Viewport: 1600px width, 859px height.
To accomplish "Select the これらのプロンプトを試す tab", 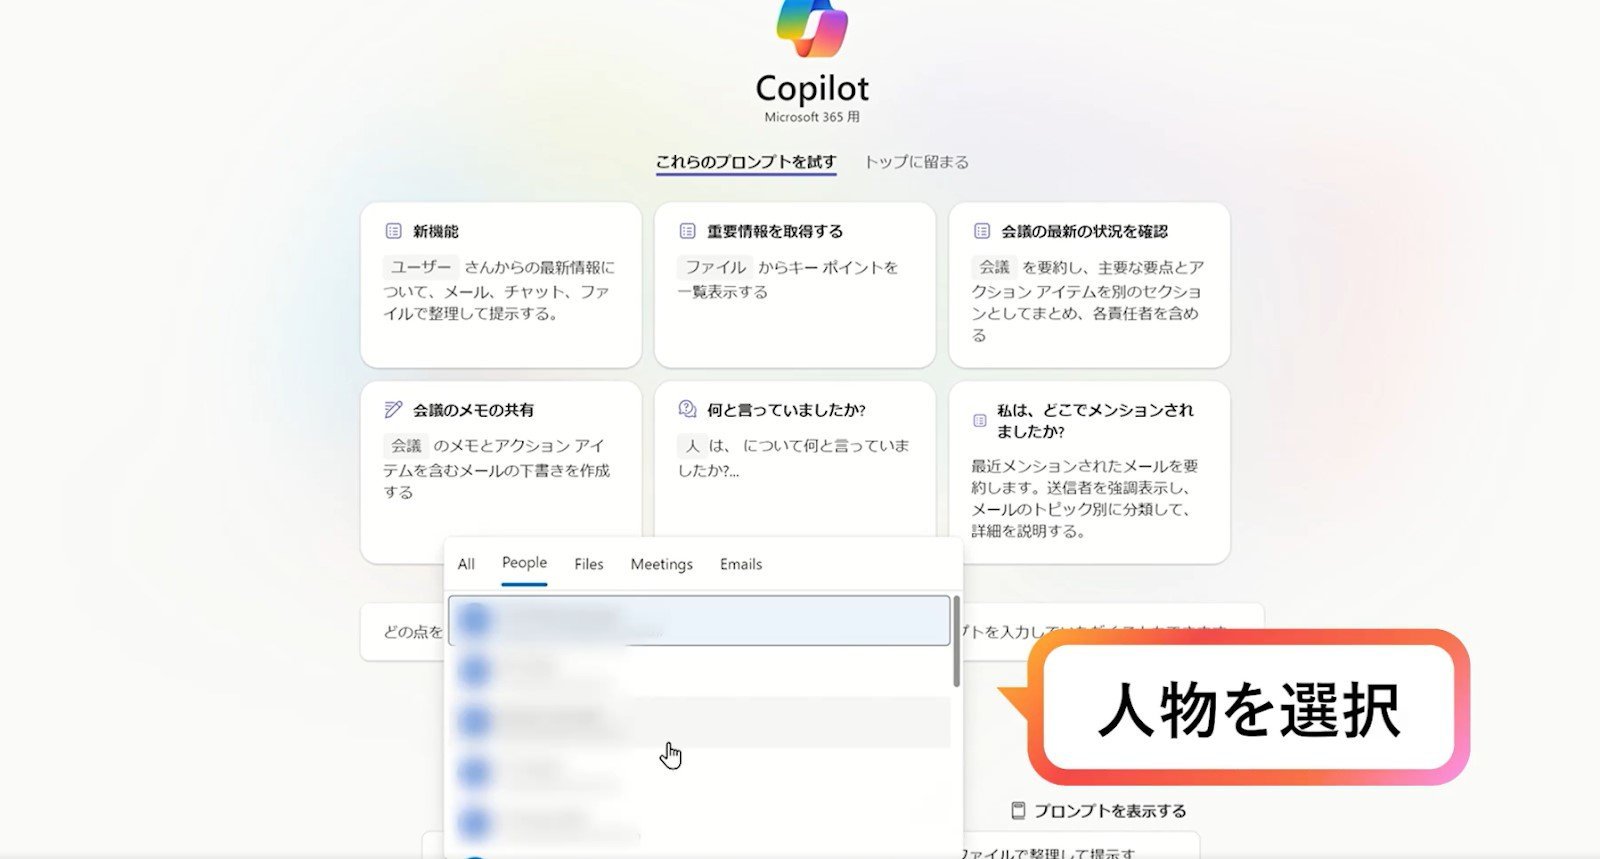I will pyautogui.click(x=746, y=162).
